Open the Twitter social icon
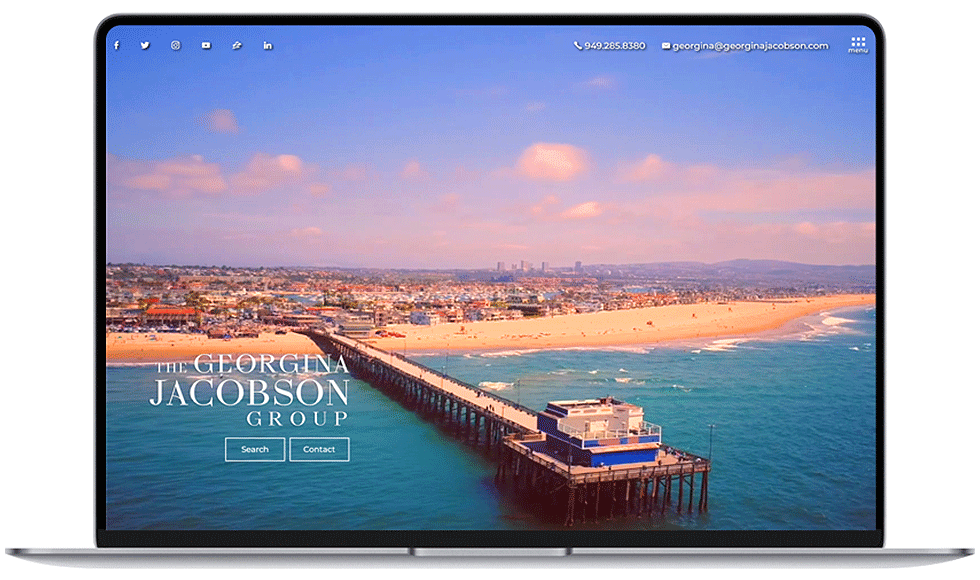This screenshot has height=580, width=980. (145, 46)
